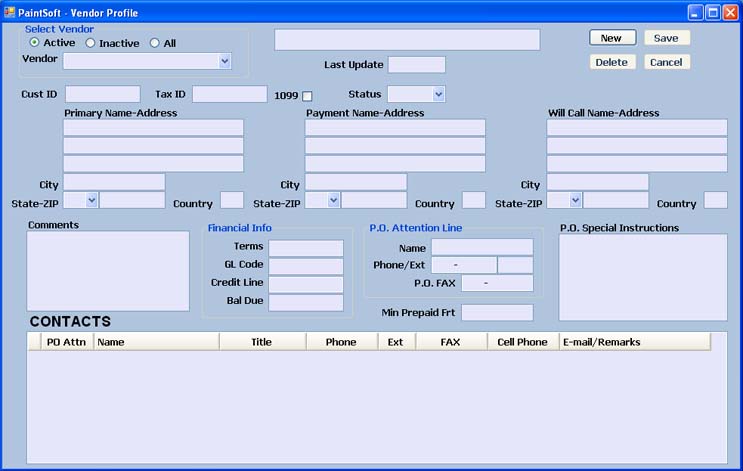Open the Status dropdown
This screenshot has width=743, height=471.
[x=438, y=94]
